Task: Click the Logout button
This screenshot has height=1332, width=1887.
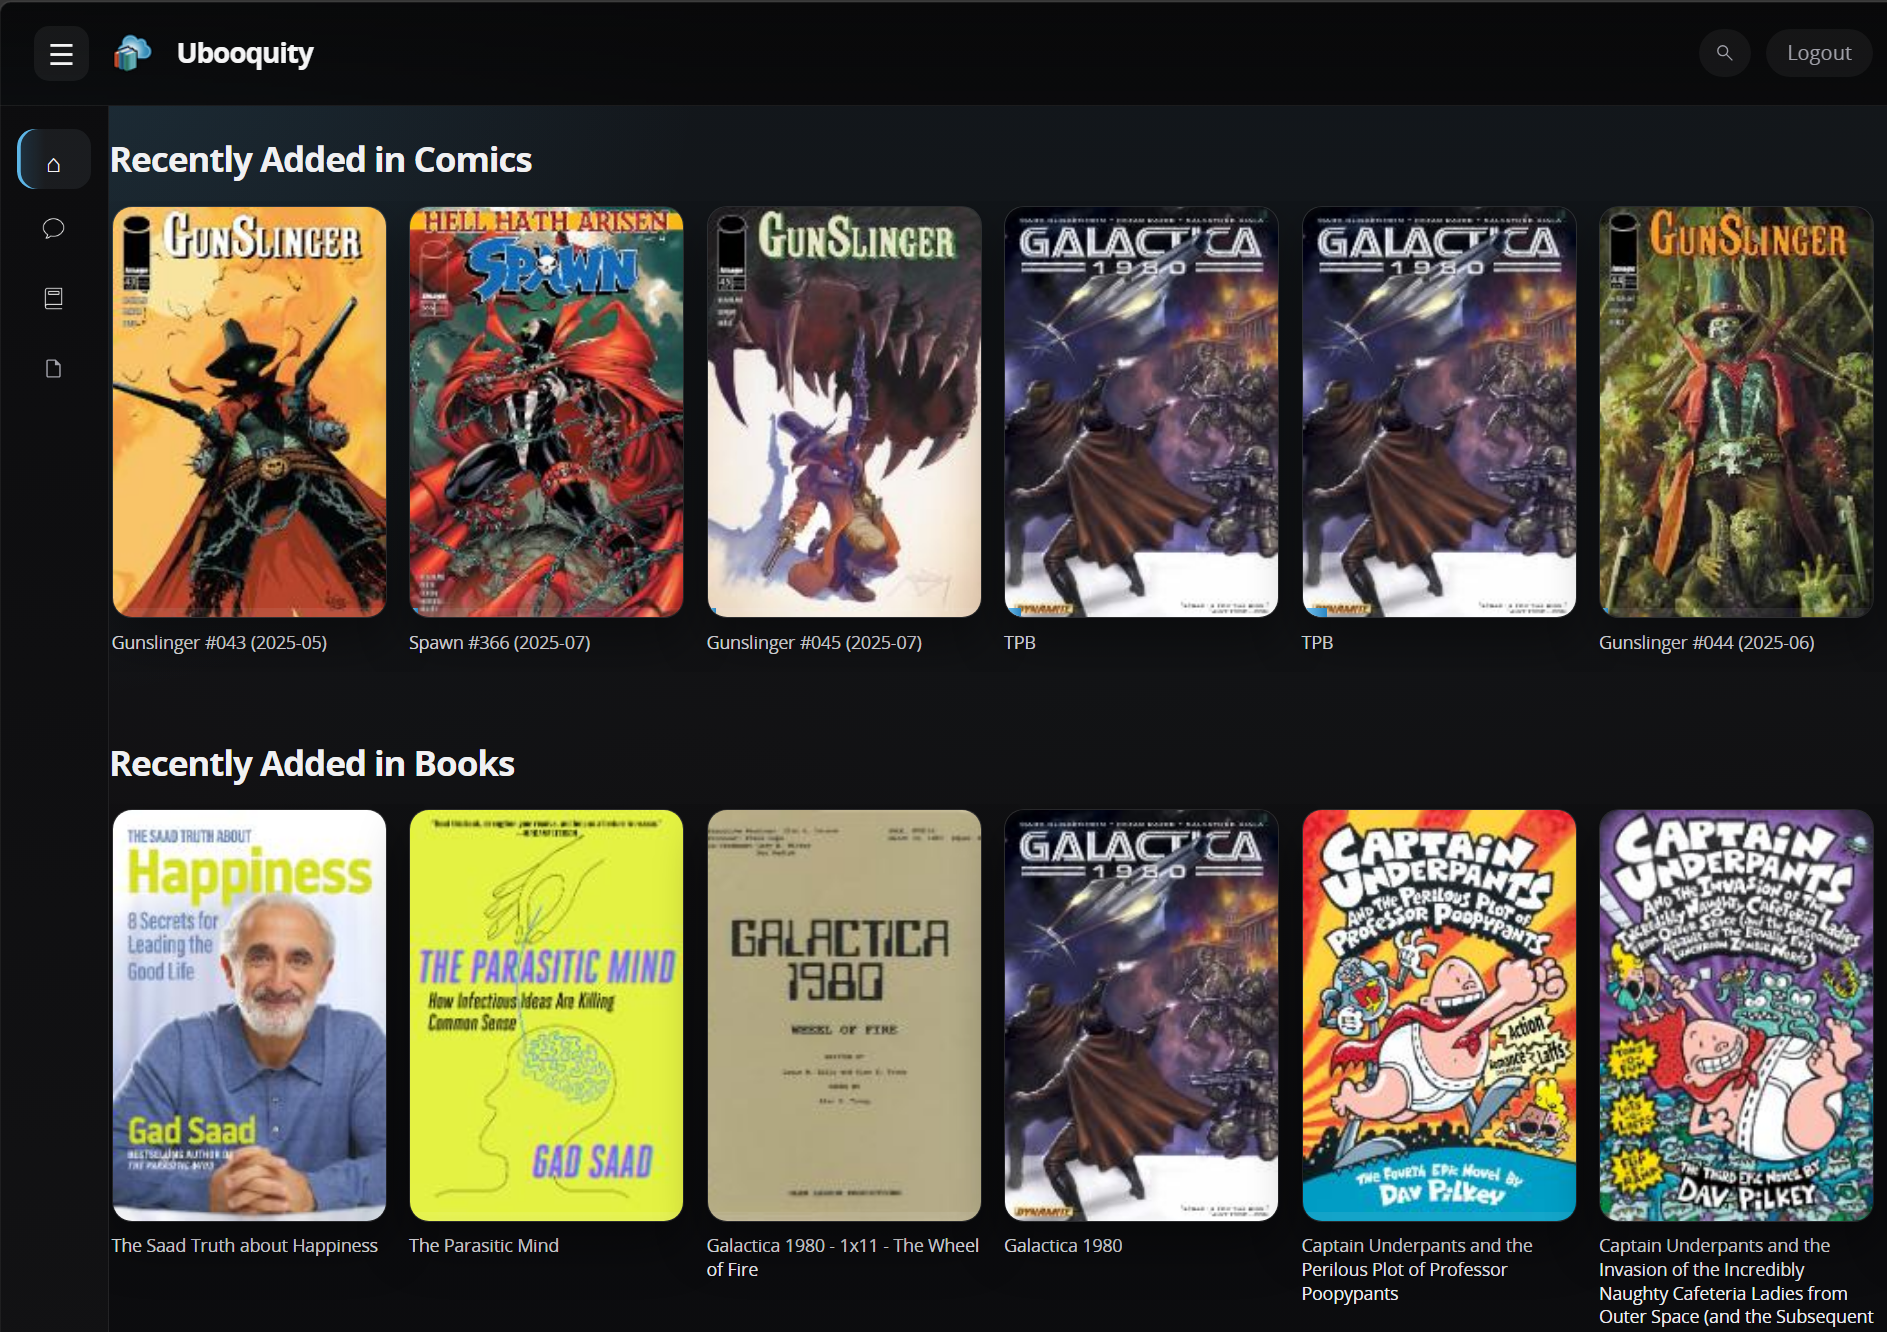Action: click(x=1818, y=53)
